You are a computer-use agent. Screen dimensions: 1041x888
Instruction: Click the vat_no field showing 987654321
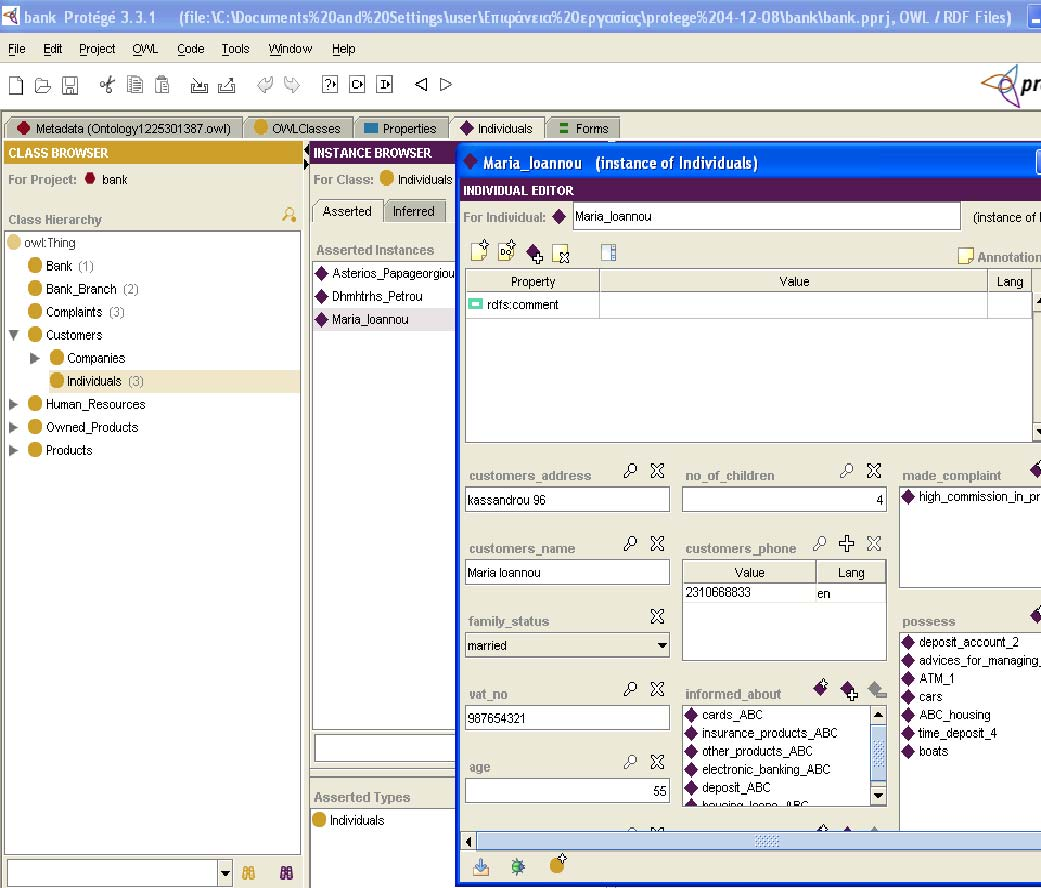[568, 717]
